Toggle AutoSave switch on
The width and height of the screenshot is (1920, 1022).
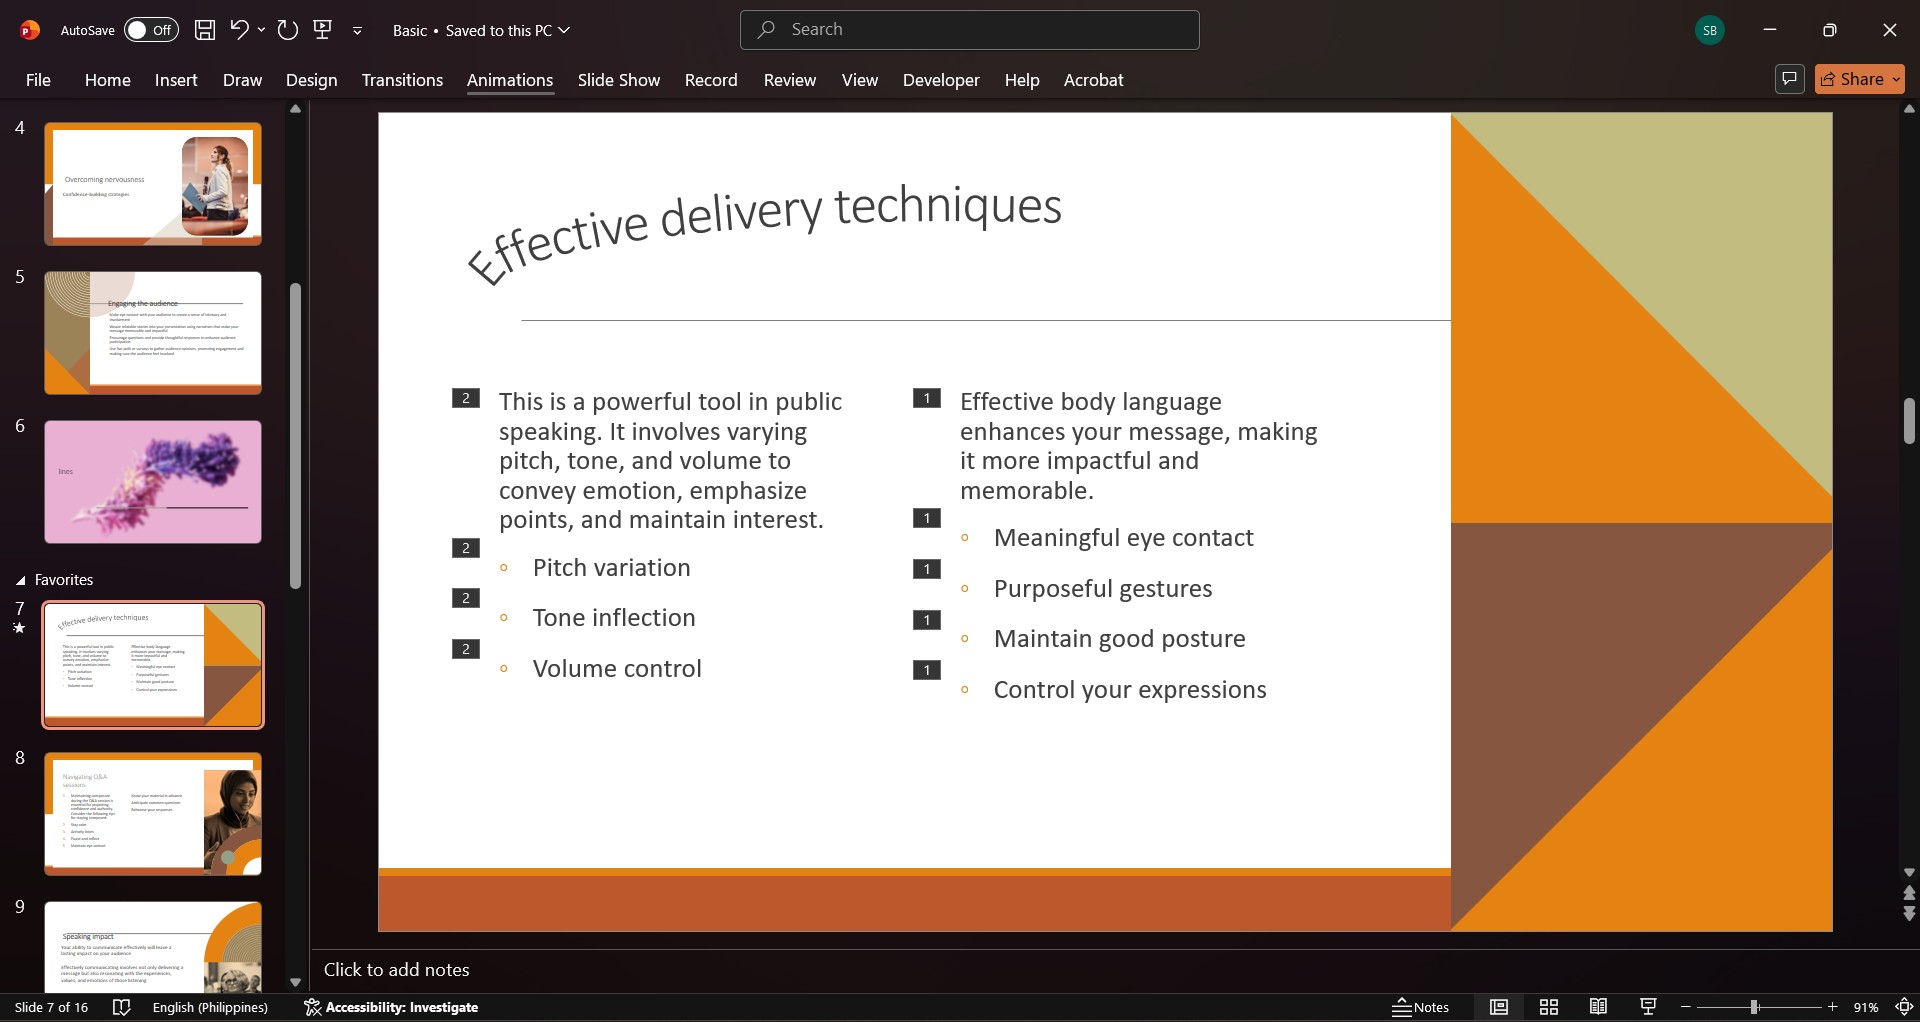tap(151, 30)
